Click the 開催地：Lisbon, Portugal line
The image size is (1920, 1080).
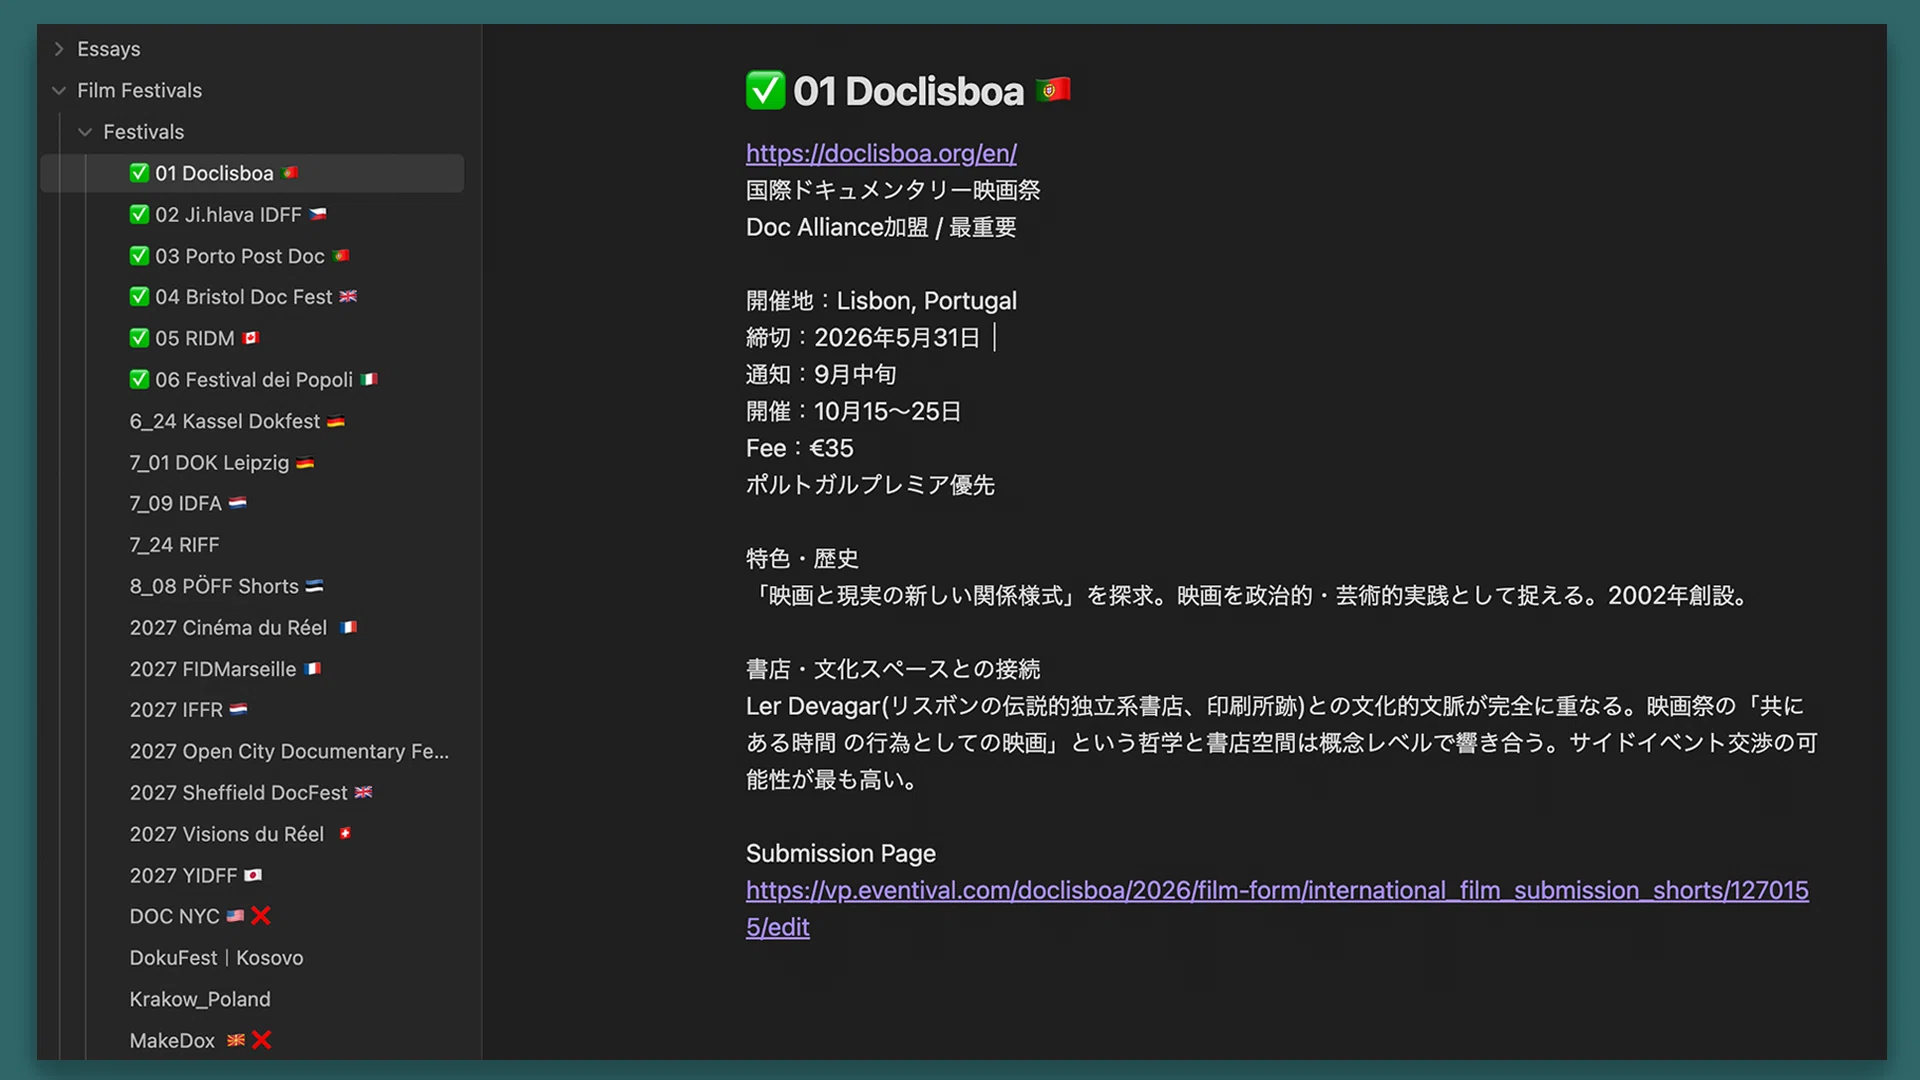(x=881, y=301)
